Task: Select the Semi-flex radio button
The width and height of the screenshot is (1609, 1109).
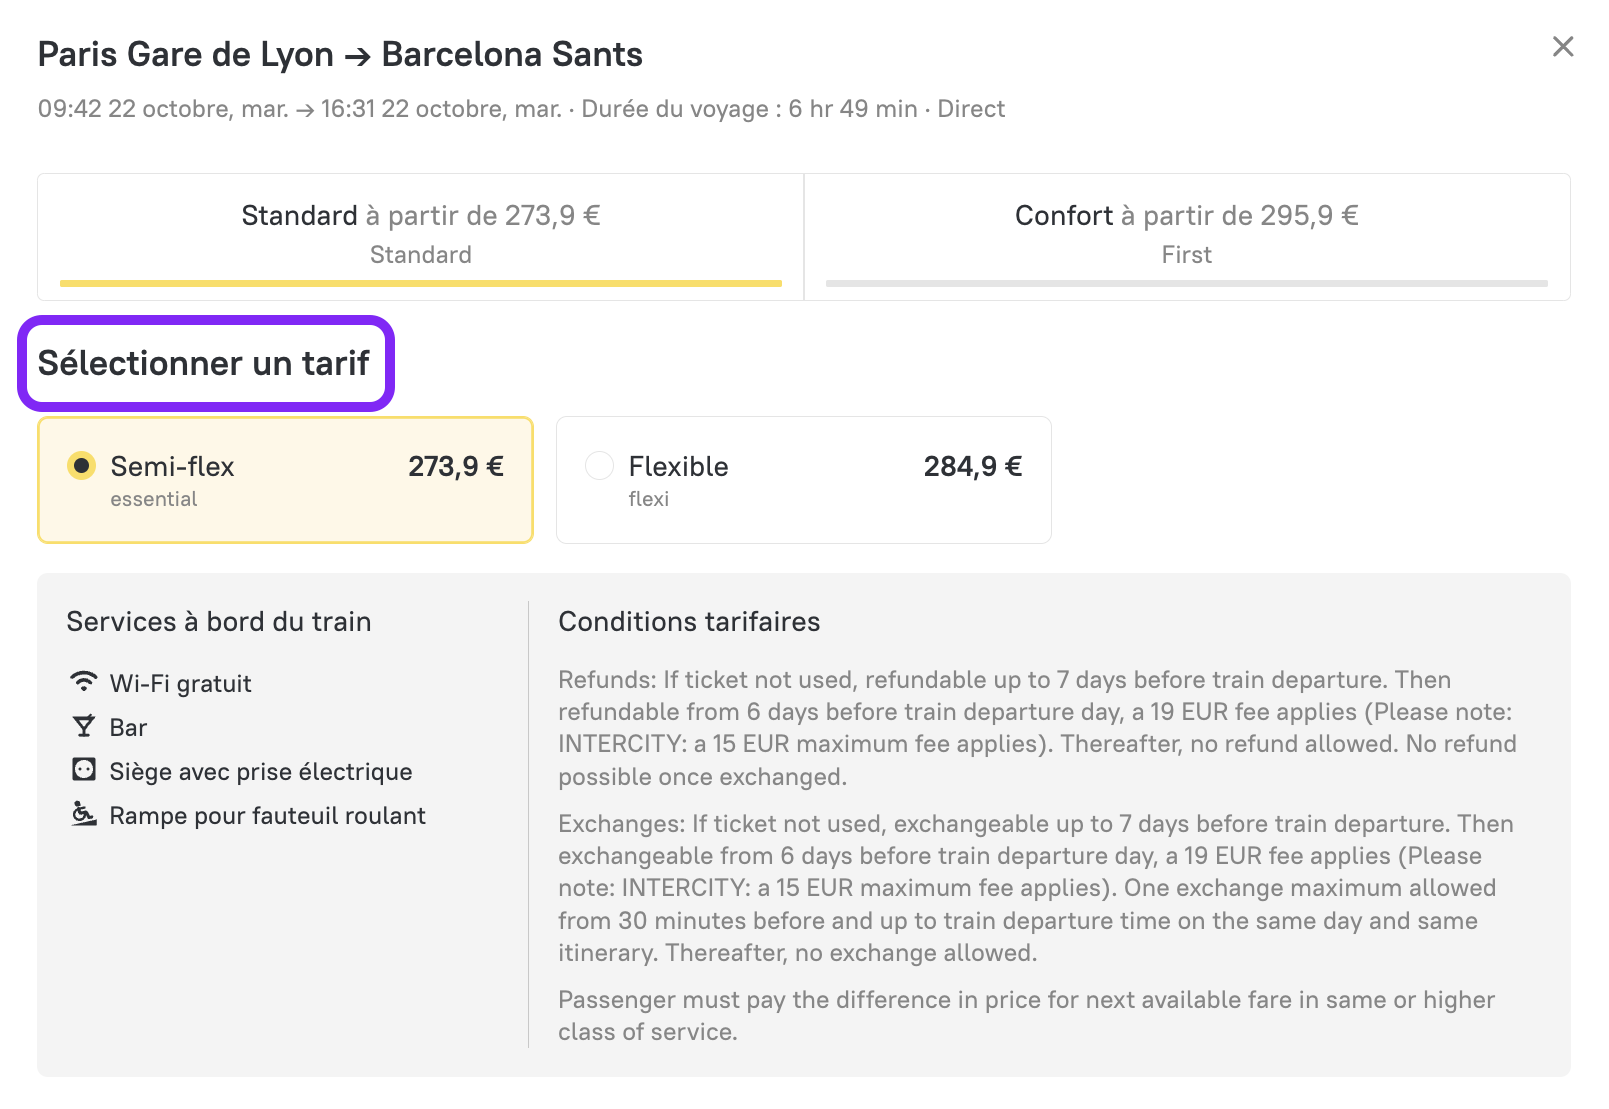Action: 81,466
